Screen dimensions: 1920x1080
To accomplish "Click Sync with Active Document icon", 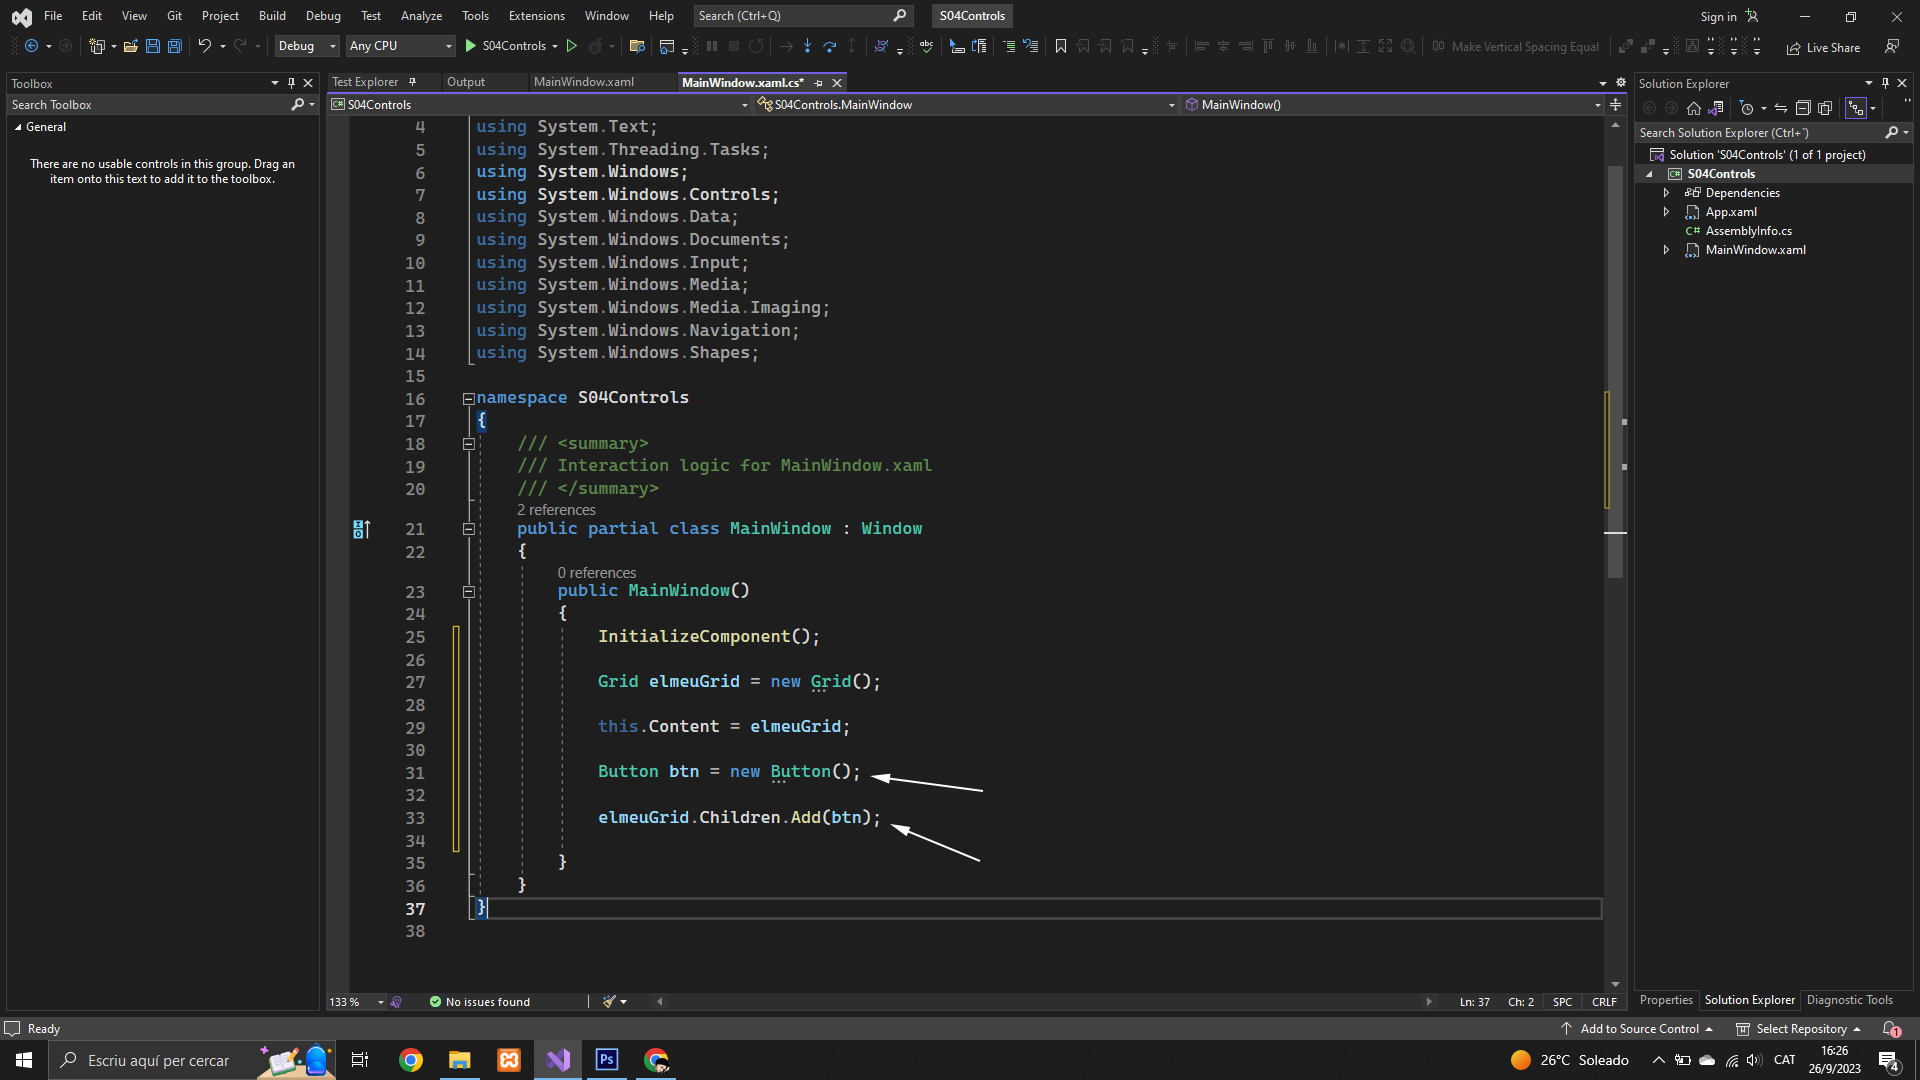I will coord(1781,108).
